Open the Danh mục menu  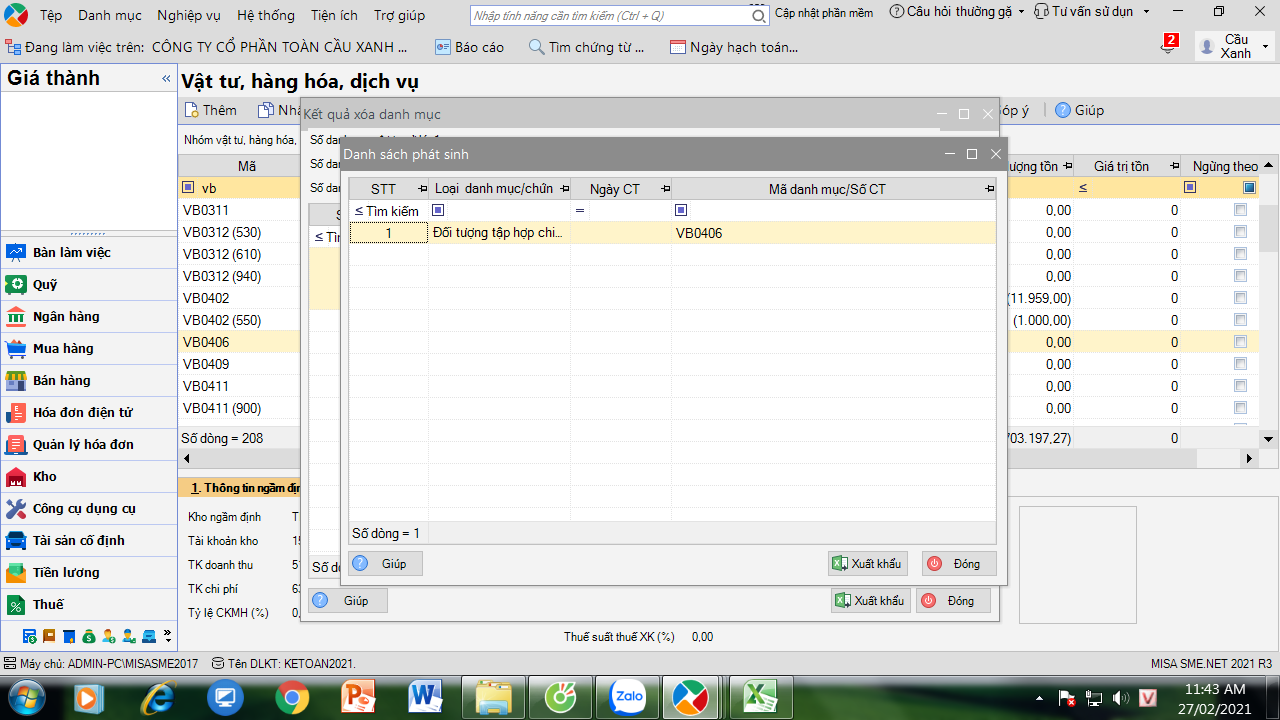tap(110, 16)
